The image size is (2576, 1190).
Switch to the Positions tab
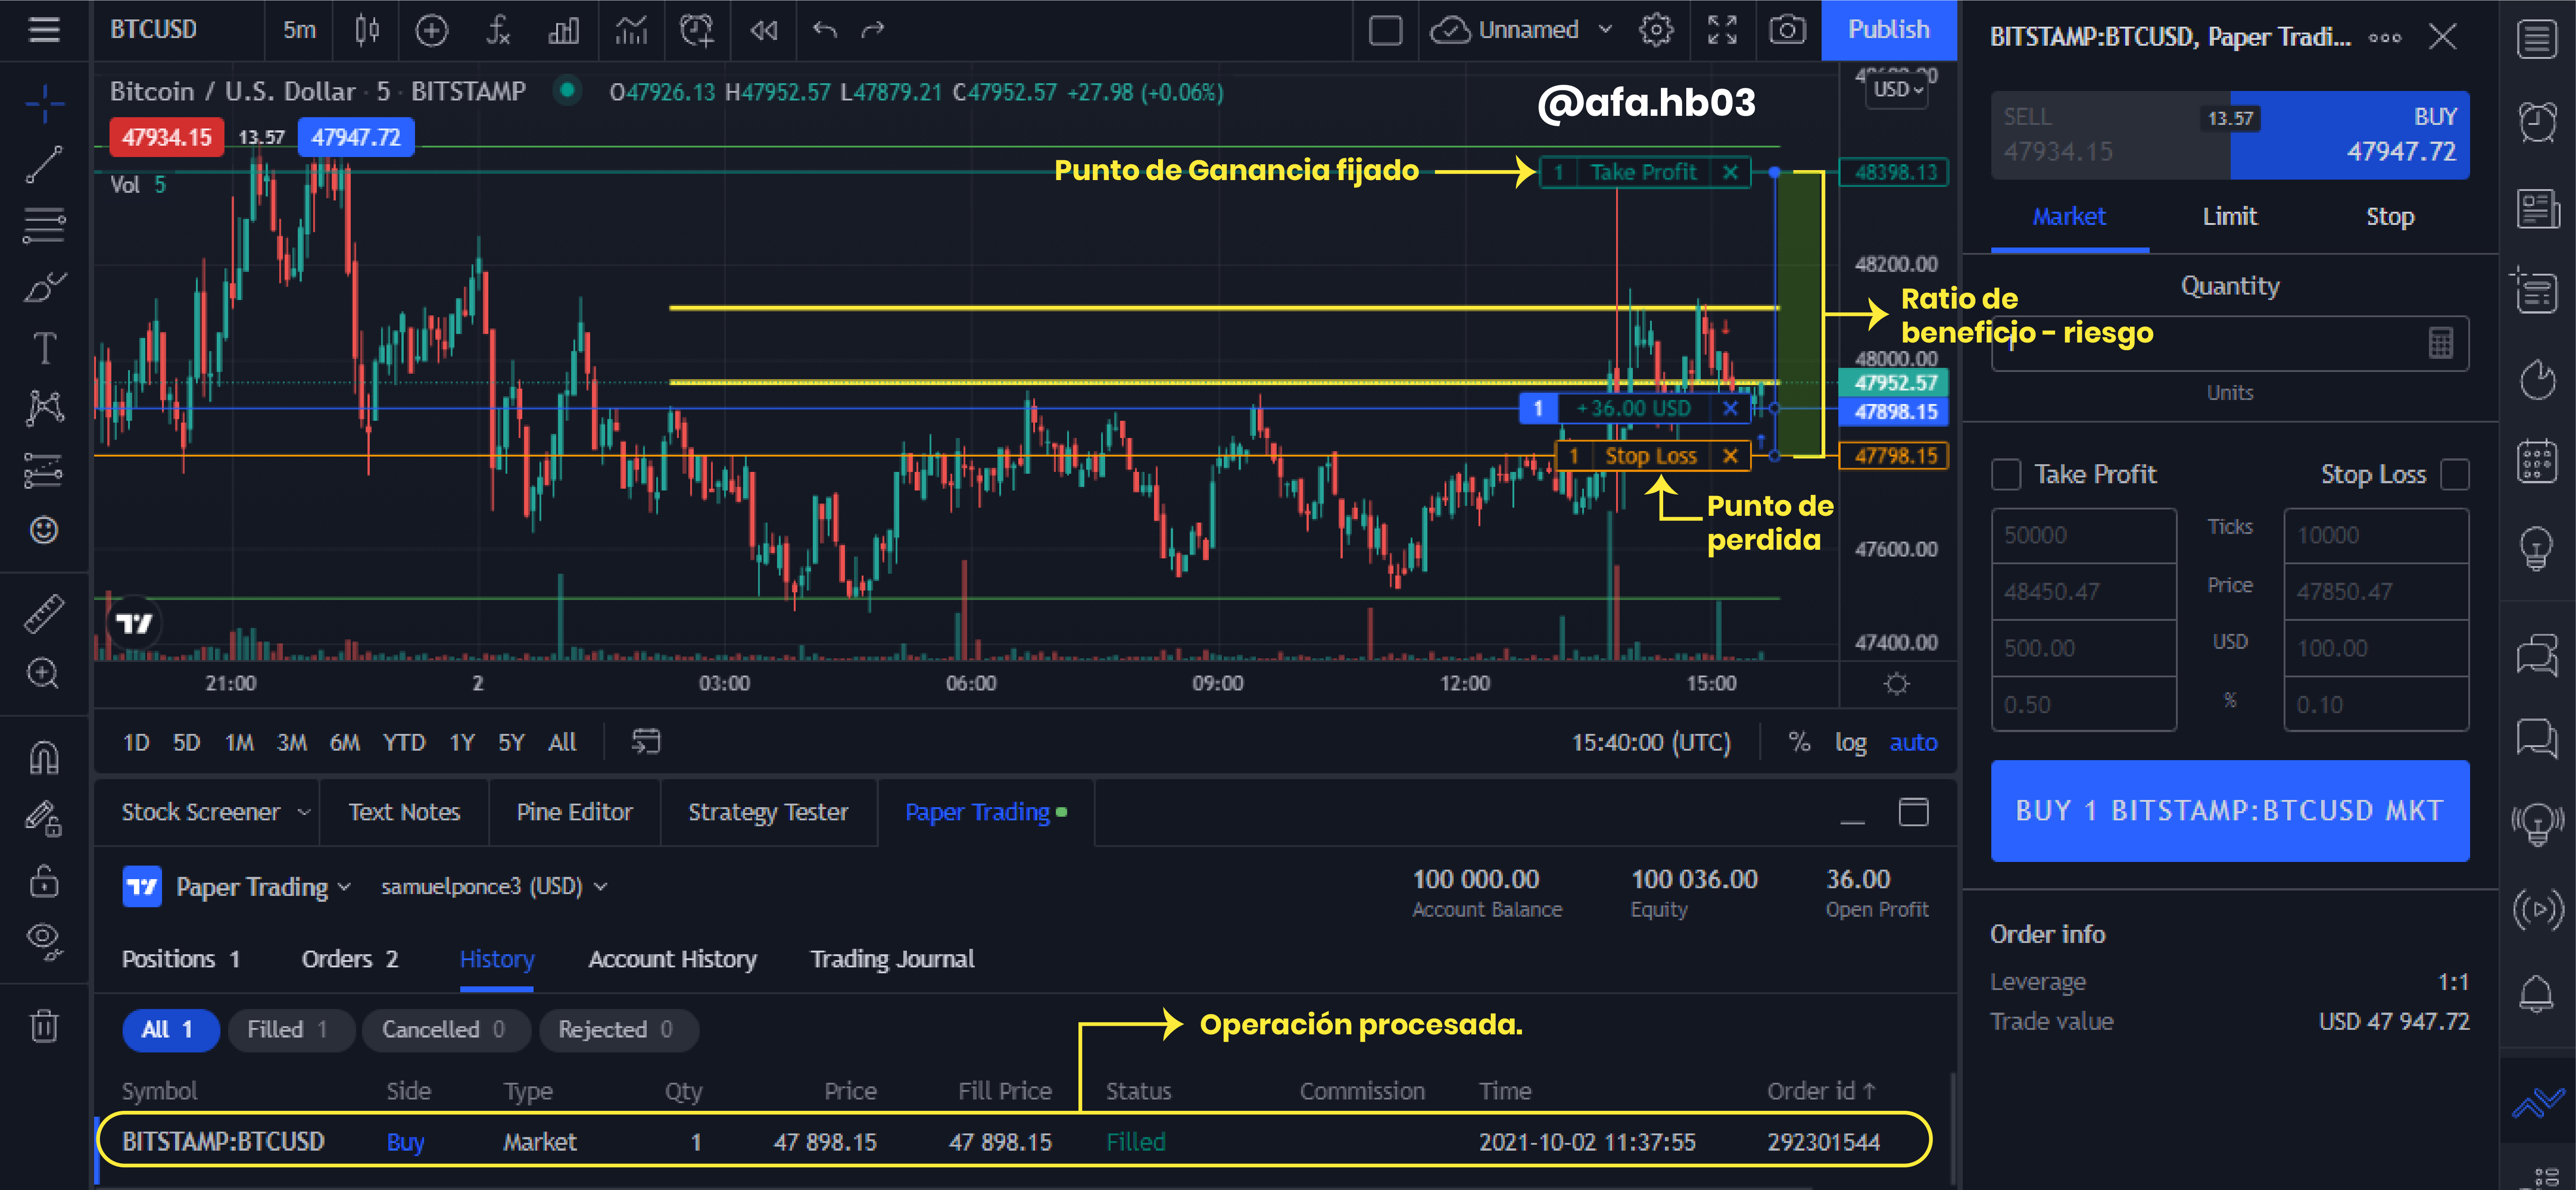coord(181,960)
